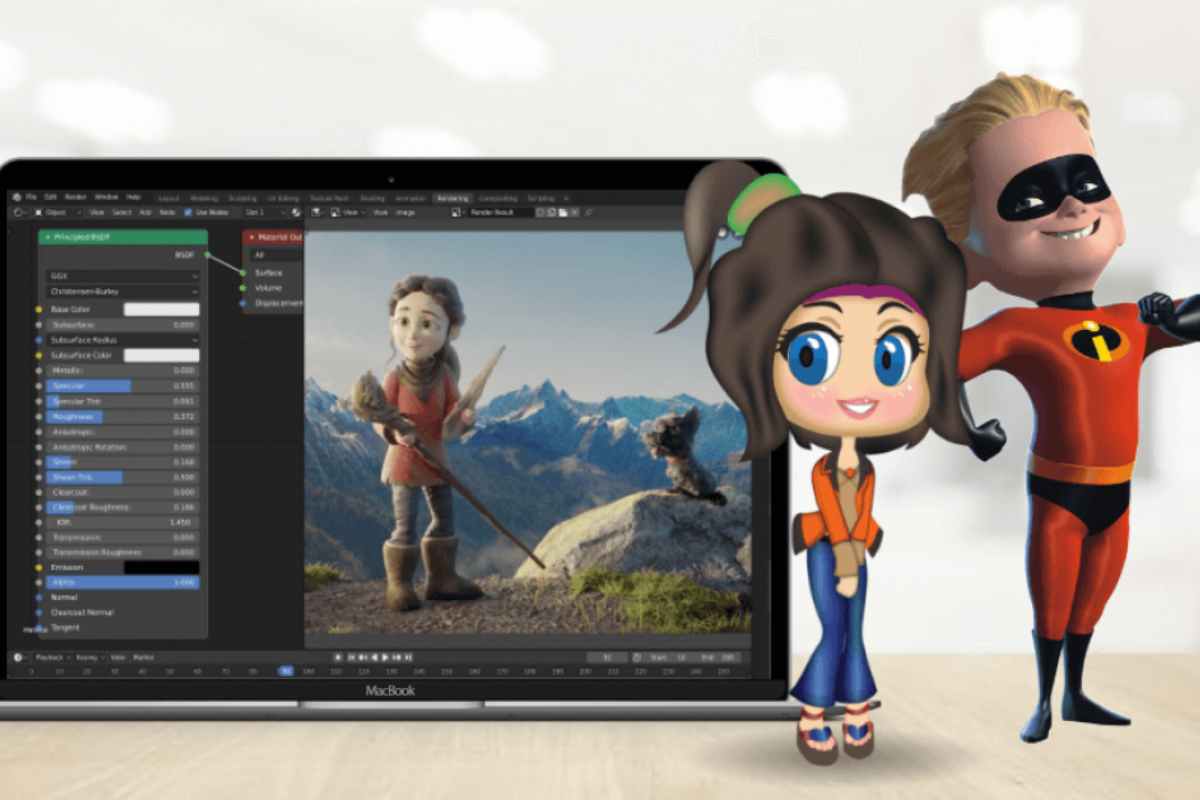Click the Normal input socket
Viewport: 1200px width, 800px height.
pos(38,597)
